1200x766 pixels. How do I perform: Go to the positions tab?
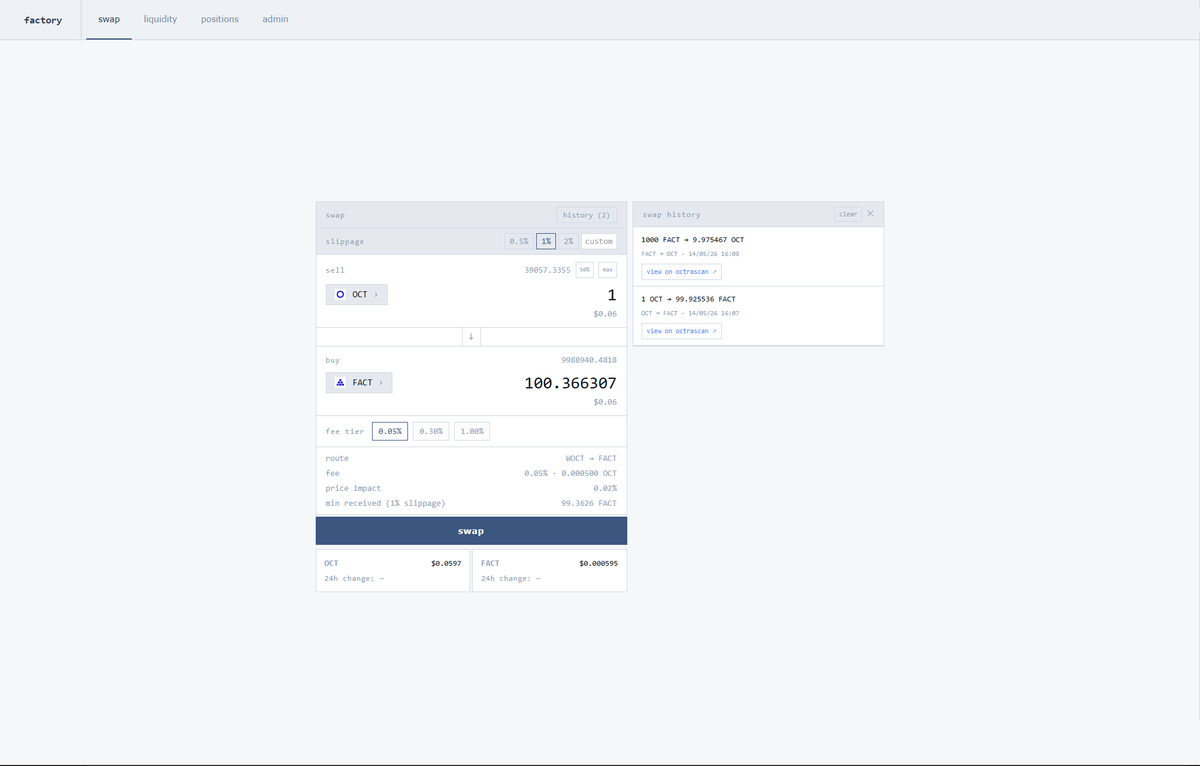(x=220, y=20)
